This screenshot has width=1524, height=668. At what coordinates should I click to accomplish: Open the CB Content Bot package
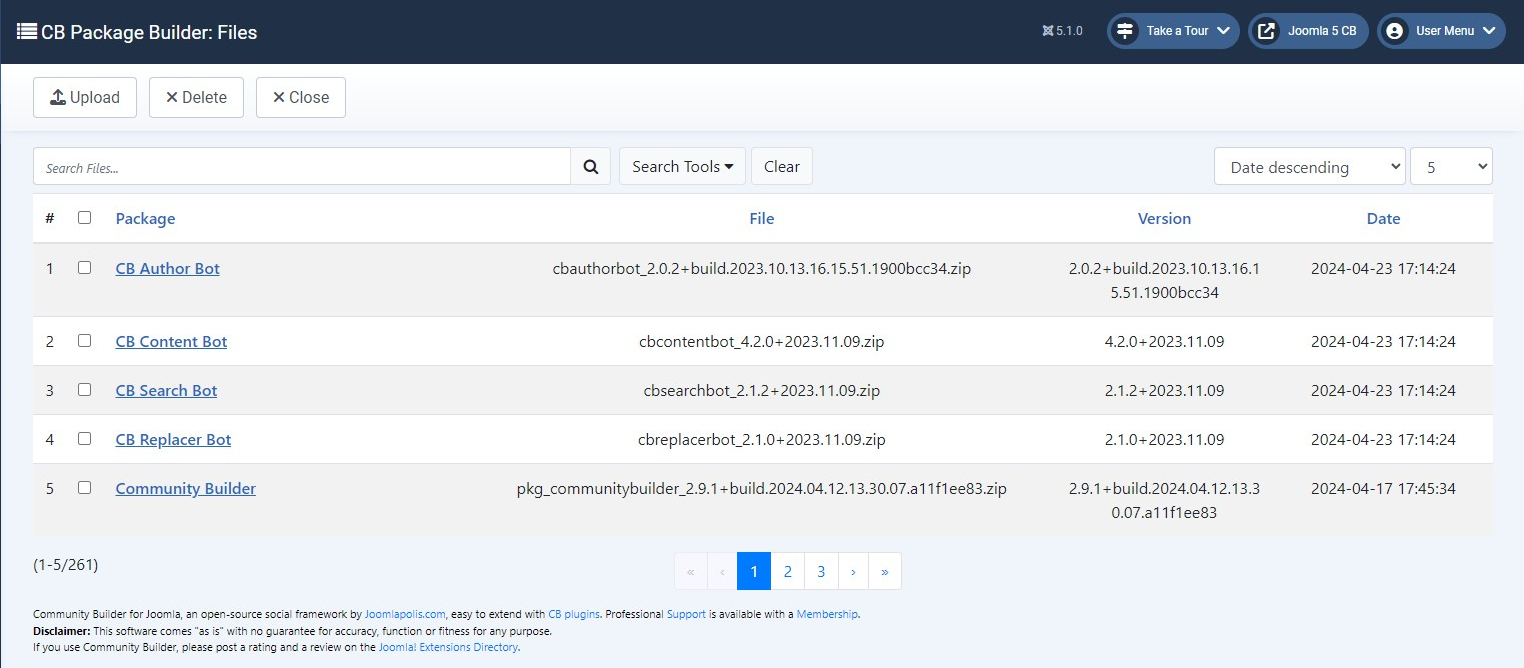[172, 341]
